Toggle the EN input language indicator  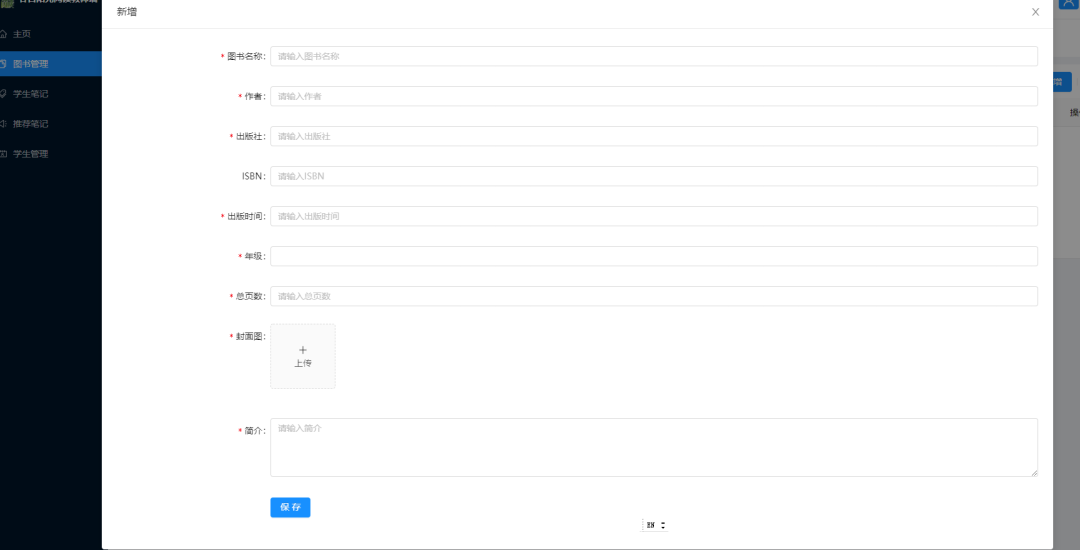655,525
